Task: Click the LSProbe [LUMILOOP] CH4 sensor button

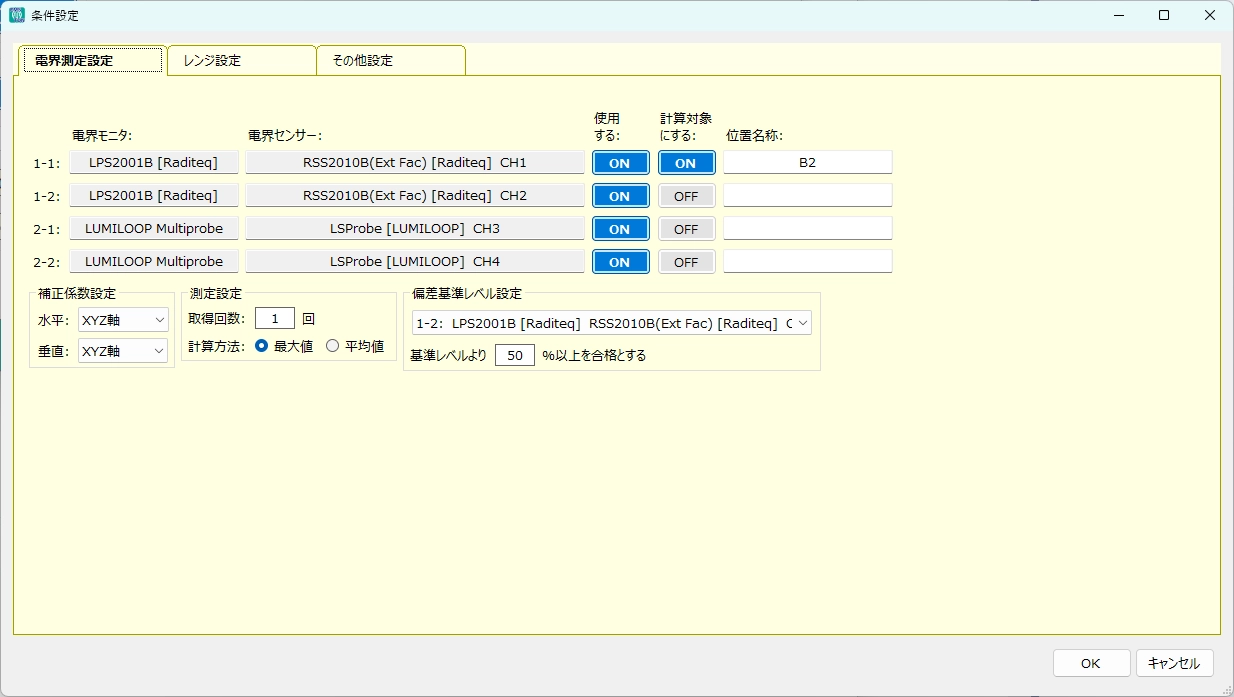Action: [414, 262]
